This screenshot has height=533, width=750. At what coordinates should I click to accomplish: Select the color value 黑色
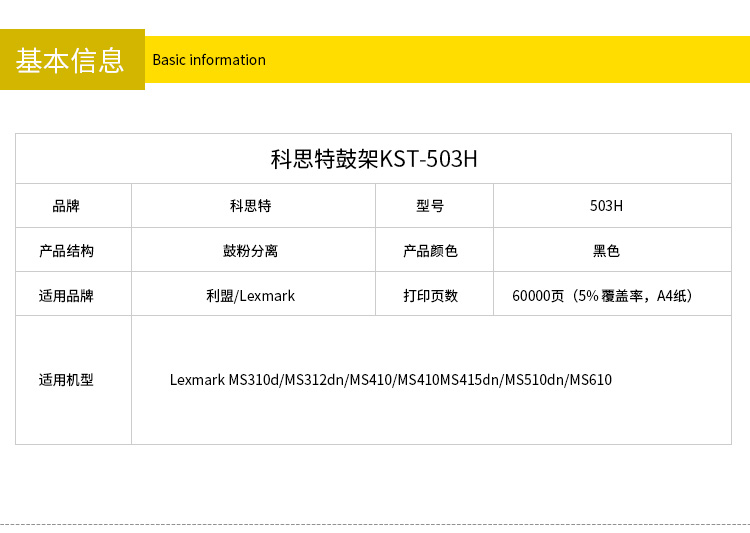point(606,251)
